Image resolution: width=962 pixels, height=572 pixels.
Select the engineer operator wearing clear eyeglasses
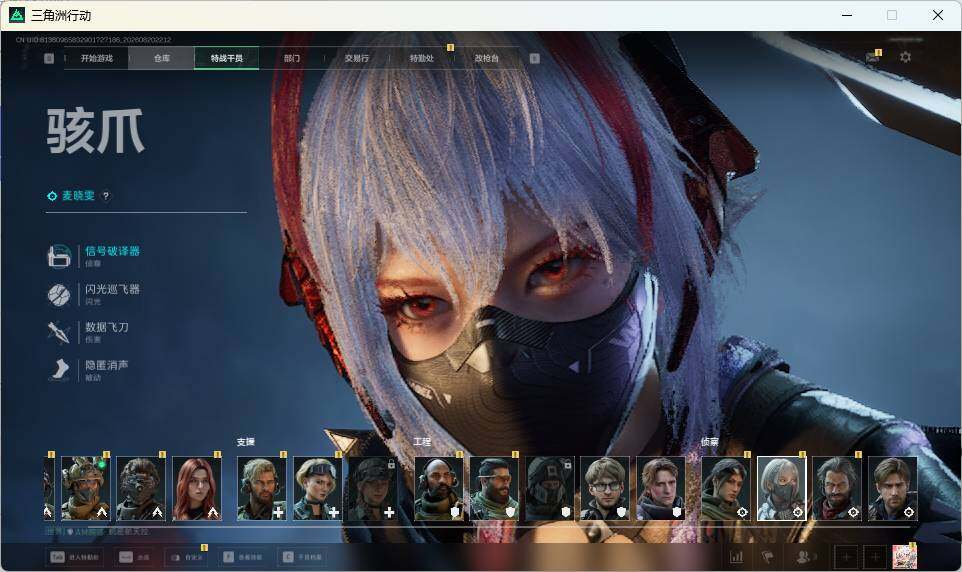605,489
